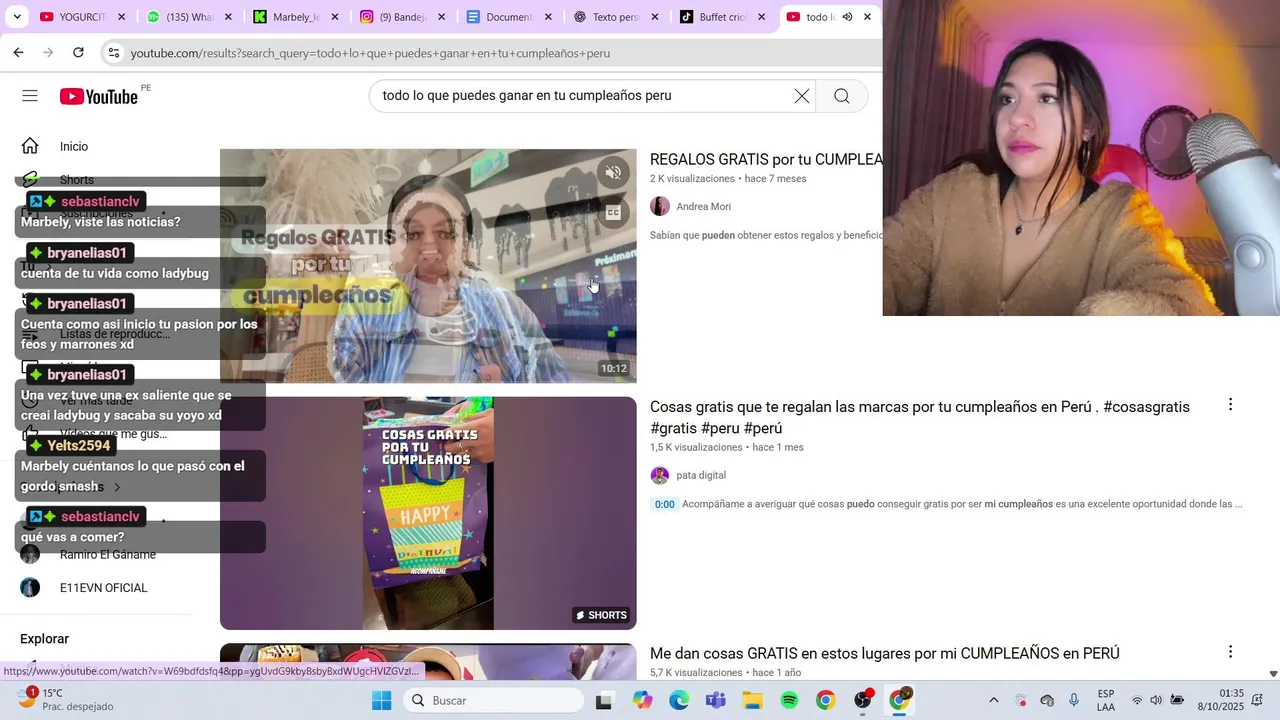Open the Cosas gratis que te regalan video title
The height and width of the screenshot is (720, 1280).
pos(920,417)
